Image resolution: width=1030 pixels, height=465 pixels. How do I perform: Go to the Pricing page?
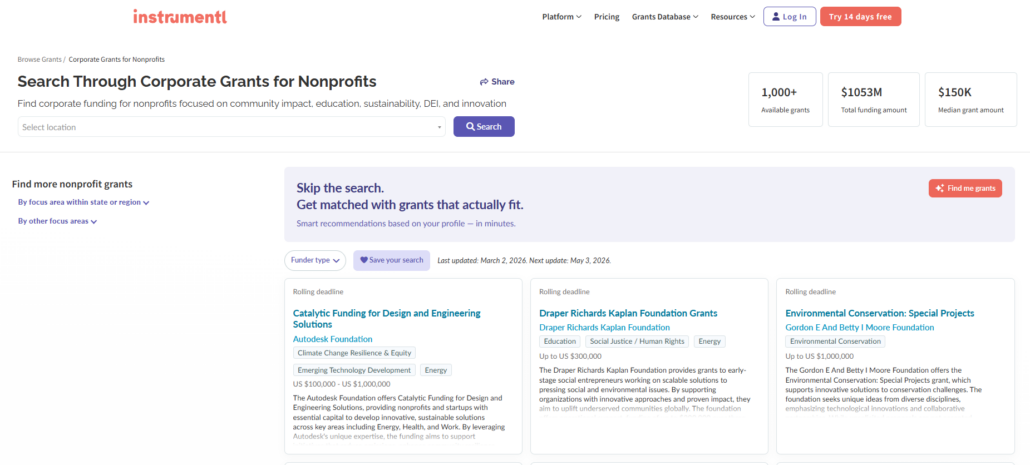606,17
